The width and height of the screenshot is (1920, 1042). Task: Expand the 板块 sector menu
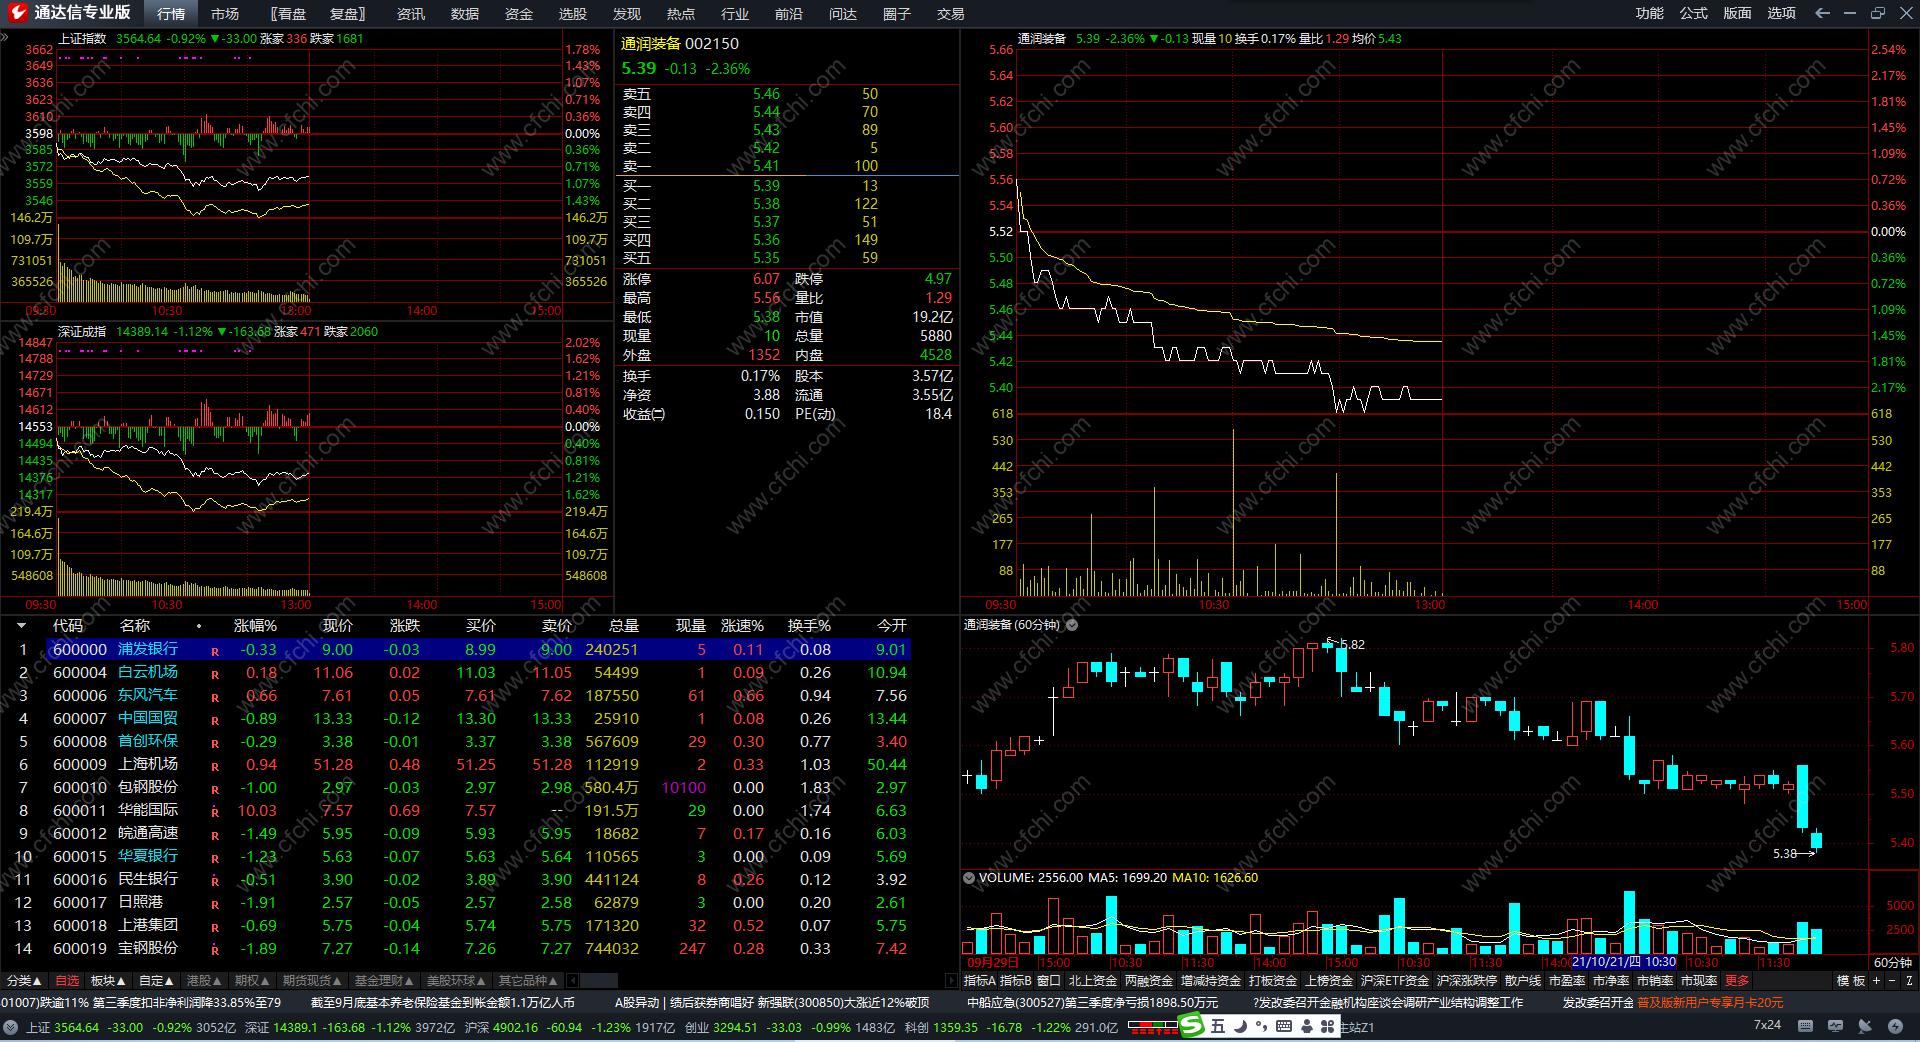108,981
